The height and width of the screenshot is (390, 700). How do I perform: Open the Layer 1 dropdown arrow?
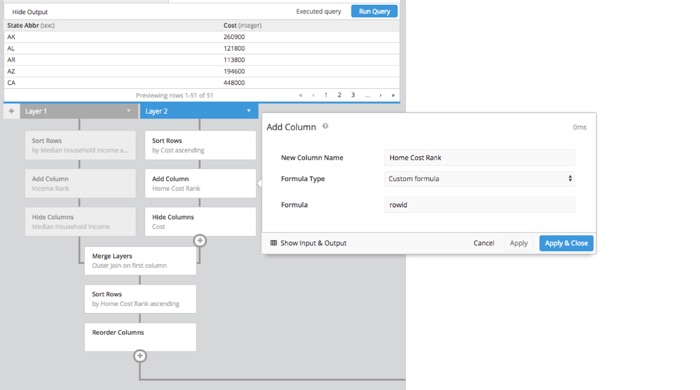129,111
